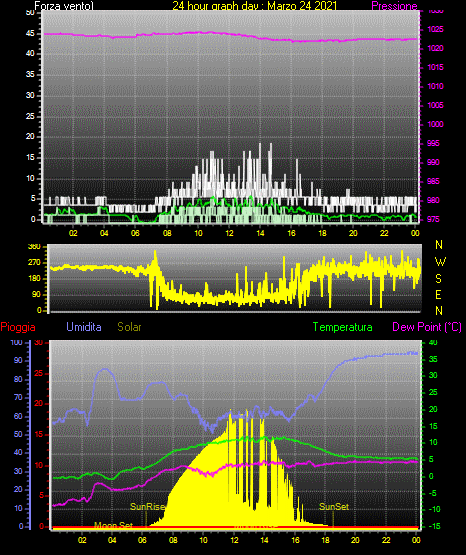
Task: Select the Pioggia legend label
Action: pyautogui.click(x=18, y=327)
